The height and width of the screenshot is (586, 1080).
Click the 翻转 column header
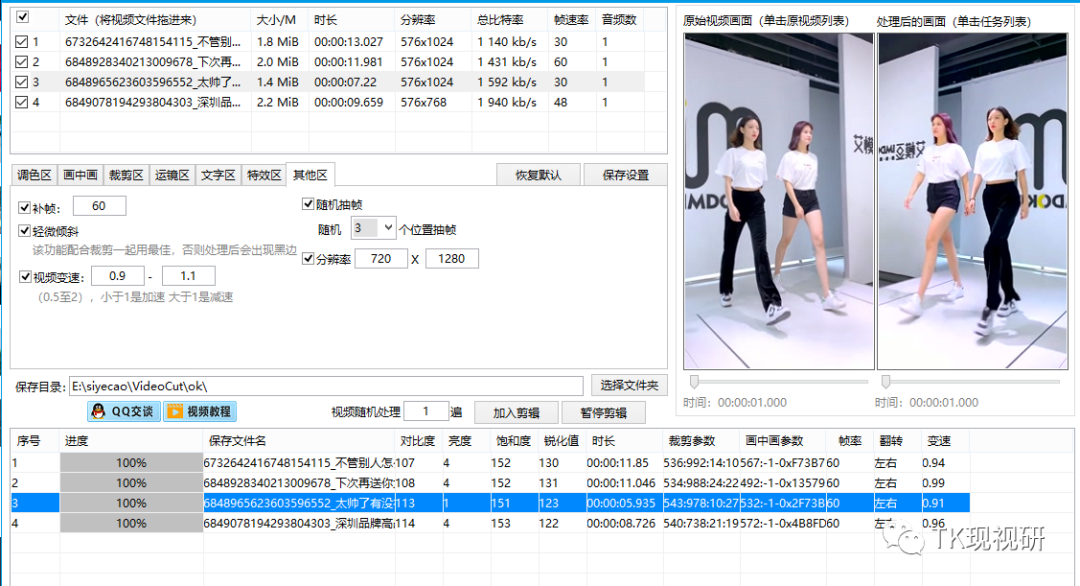coord(897,441)
